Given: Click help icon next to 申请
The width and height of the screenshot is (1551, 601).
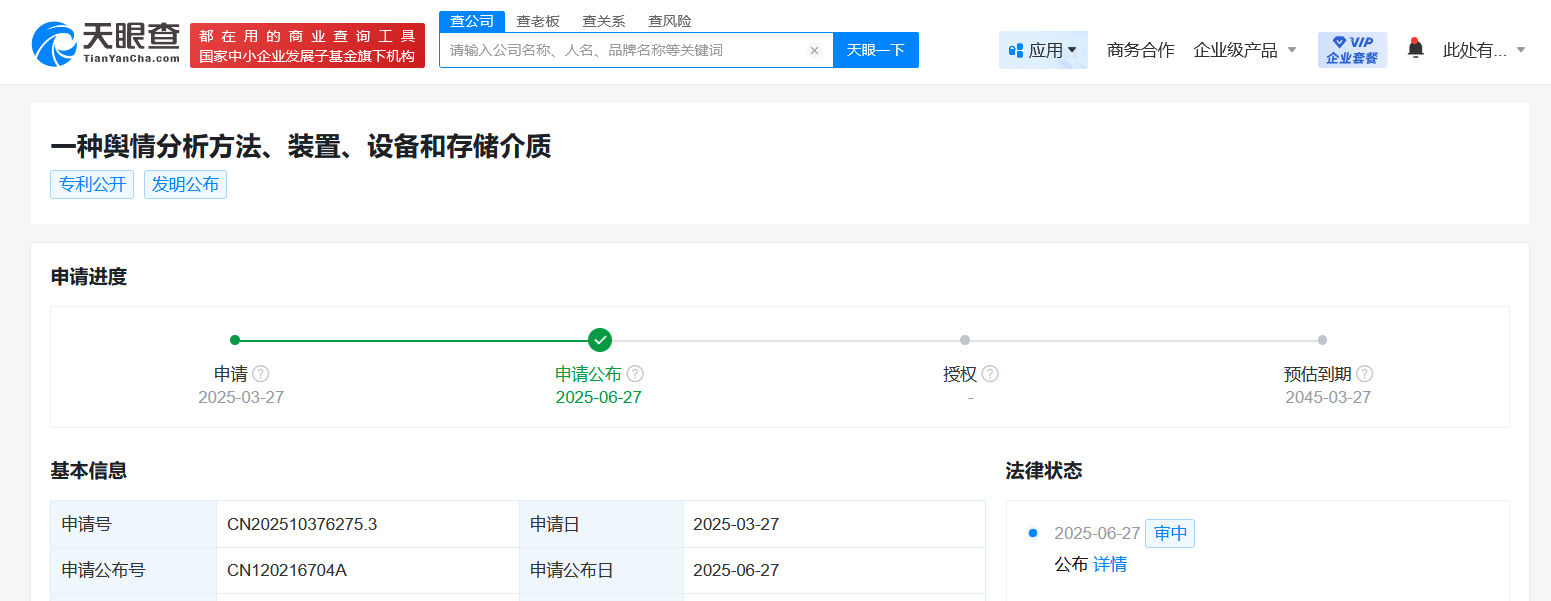Looking at the screenshot, I should point(261,374).
